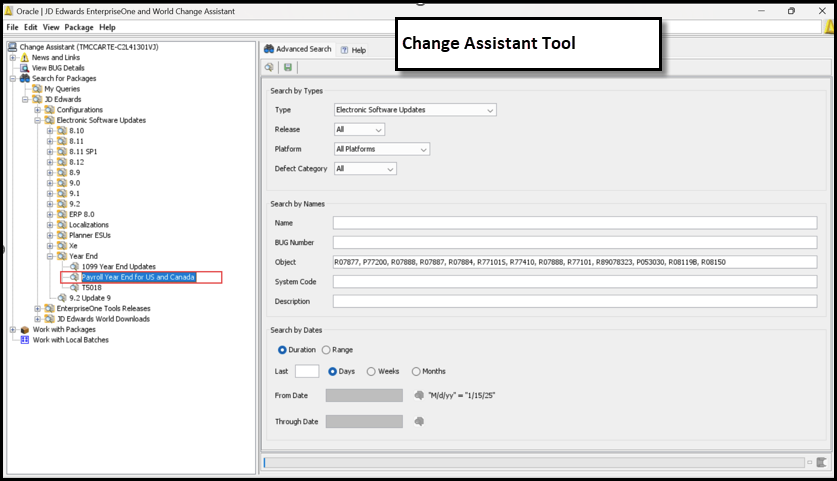Click in the Last duration number field
Screen dimensions: 837x481
point(307,372)
